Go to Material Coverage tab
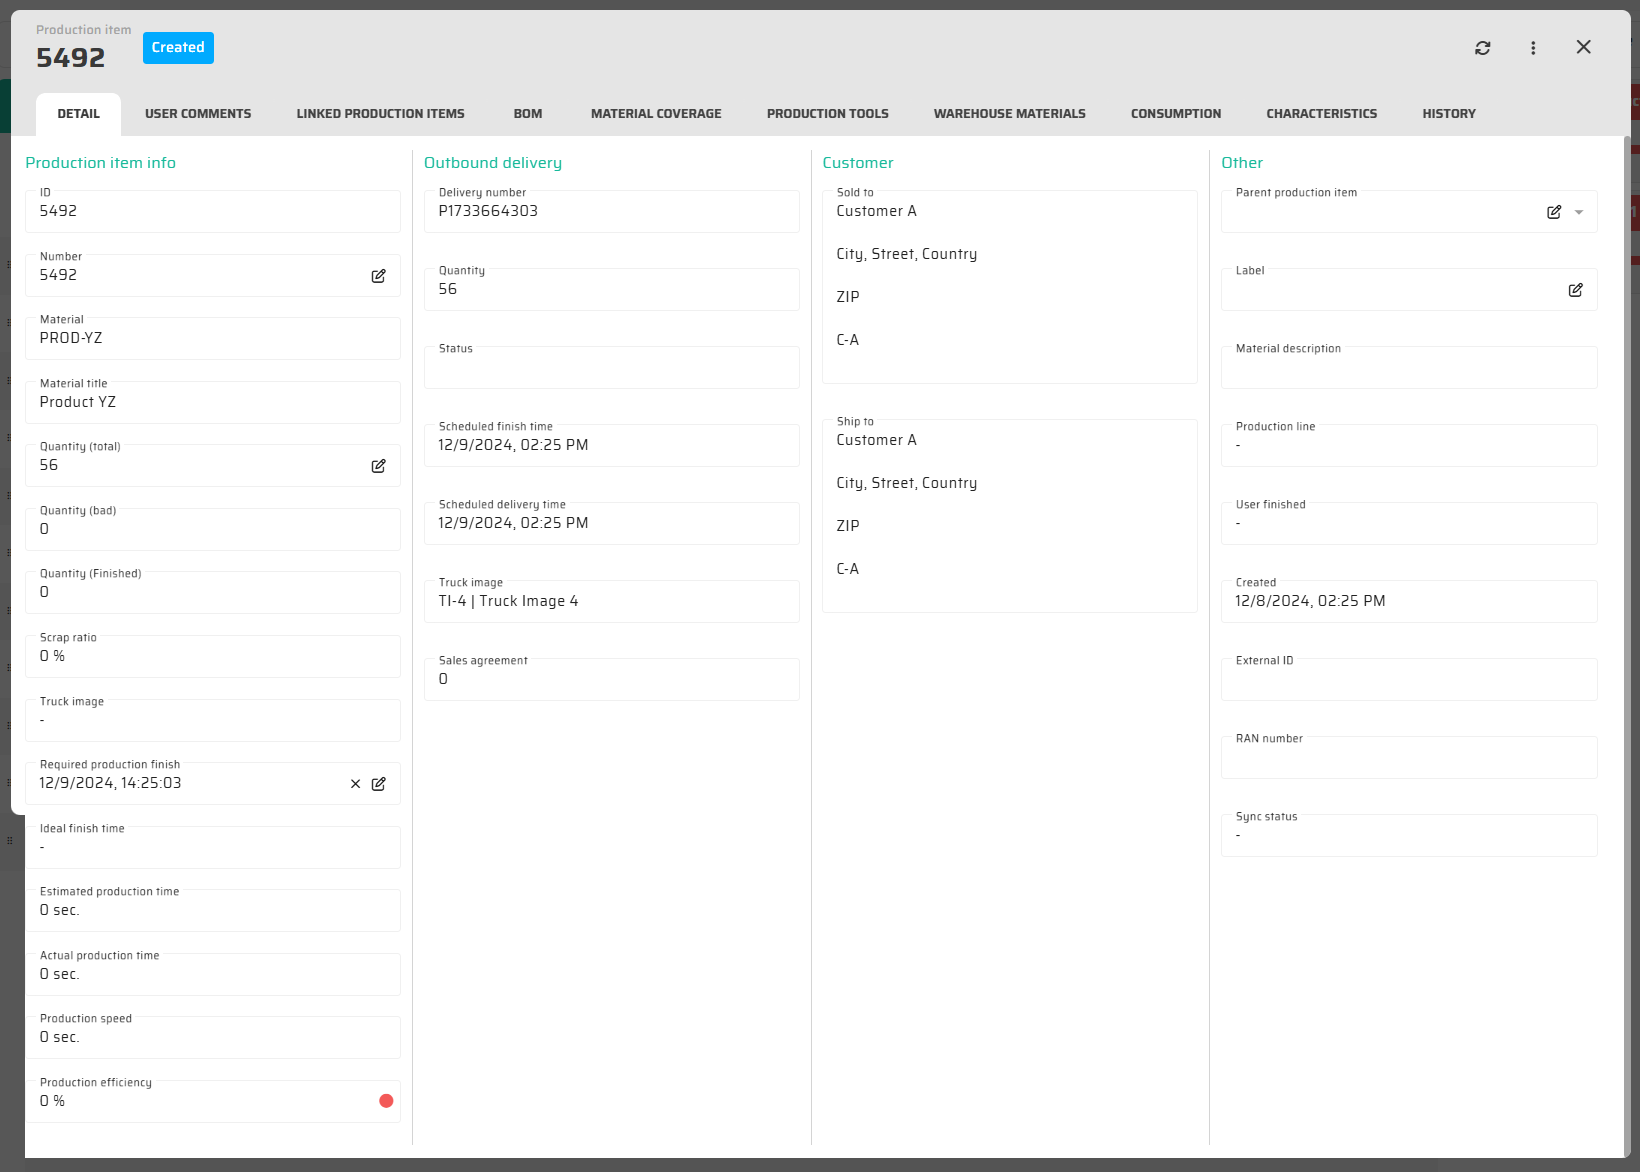 click(x=656, y=114)
